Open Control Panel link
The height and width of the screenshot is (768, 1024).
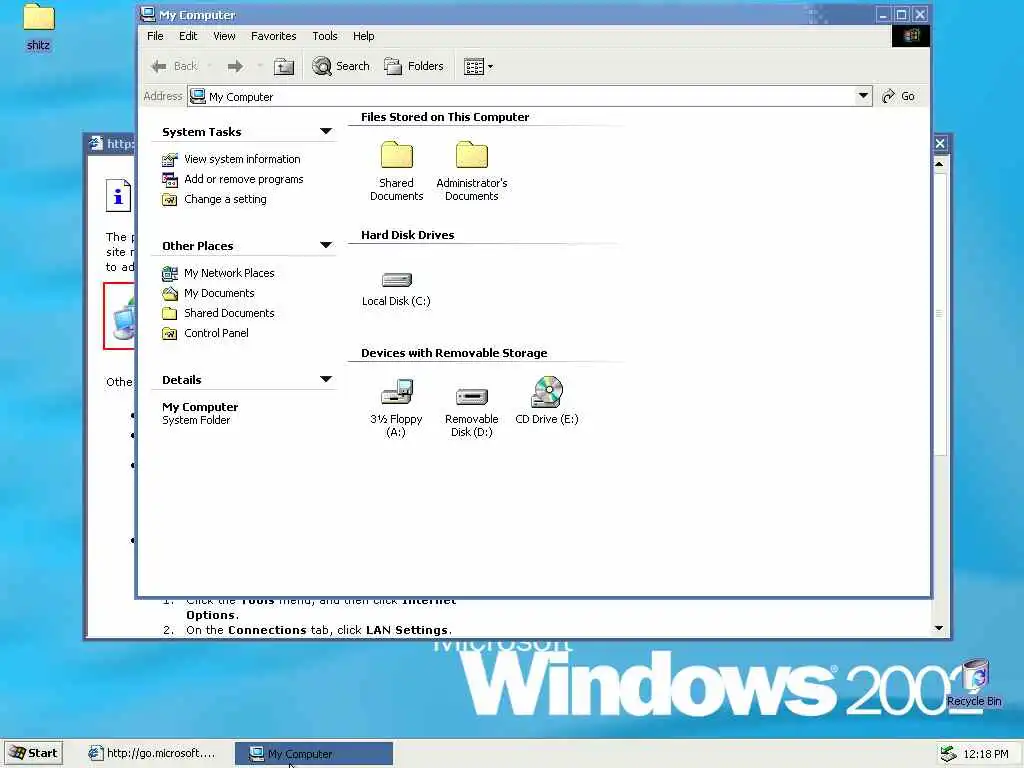[216, 333]
